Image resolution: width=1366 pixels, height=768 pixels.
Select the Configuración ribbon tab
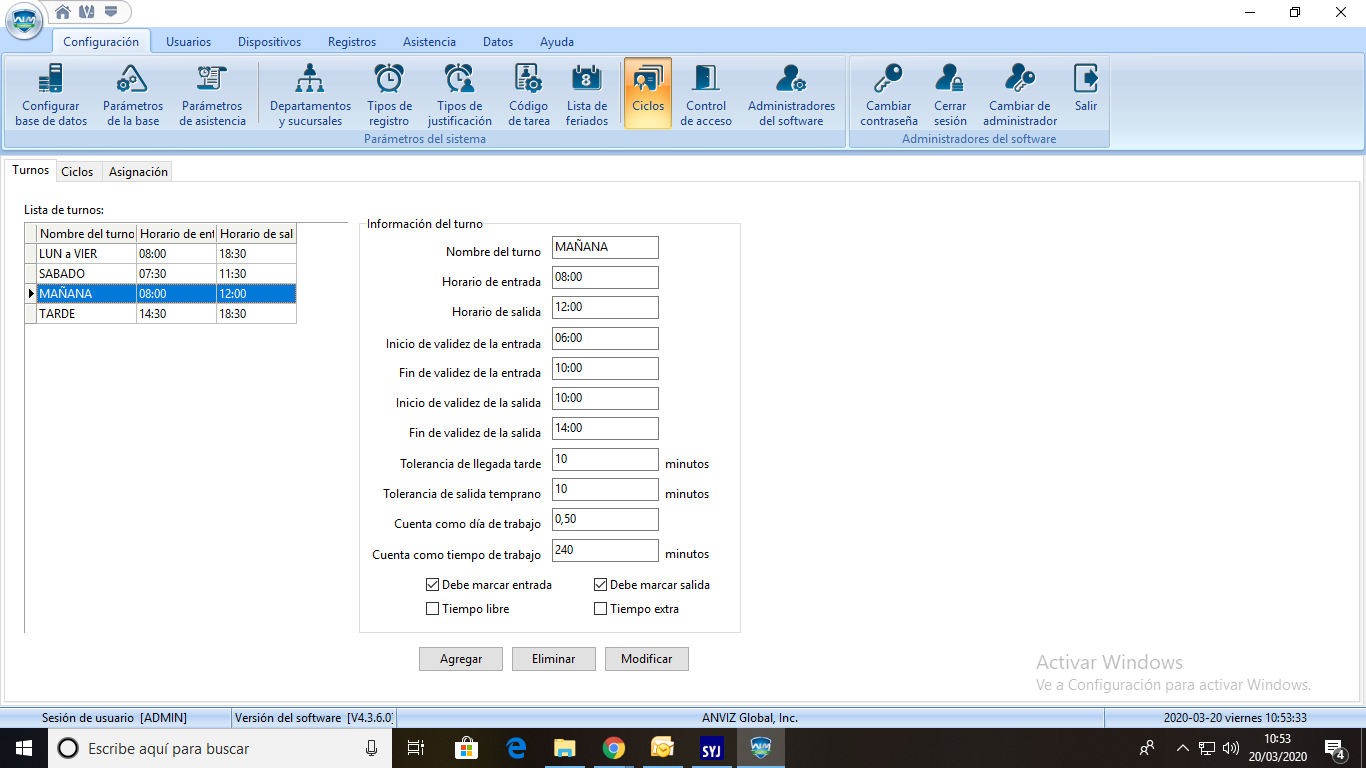click(x=101, y=42)
